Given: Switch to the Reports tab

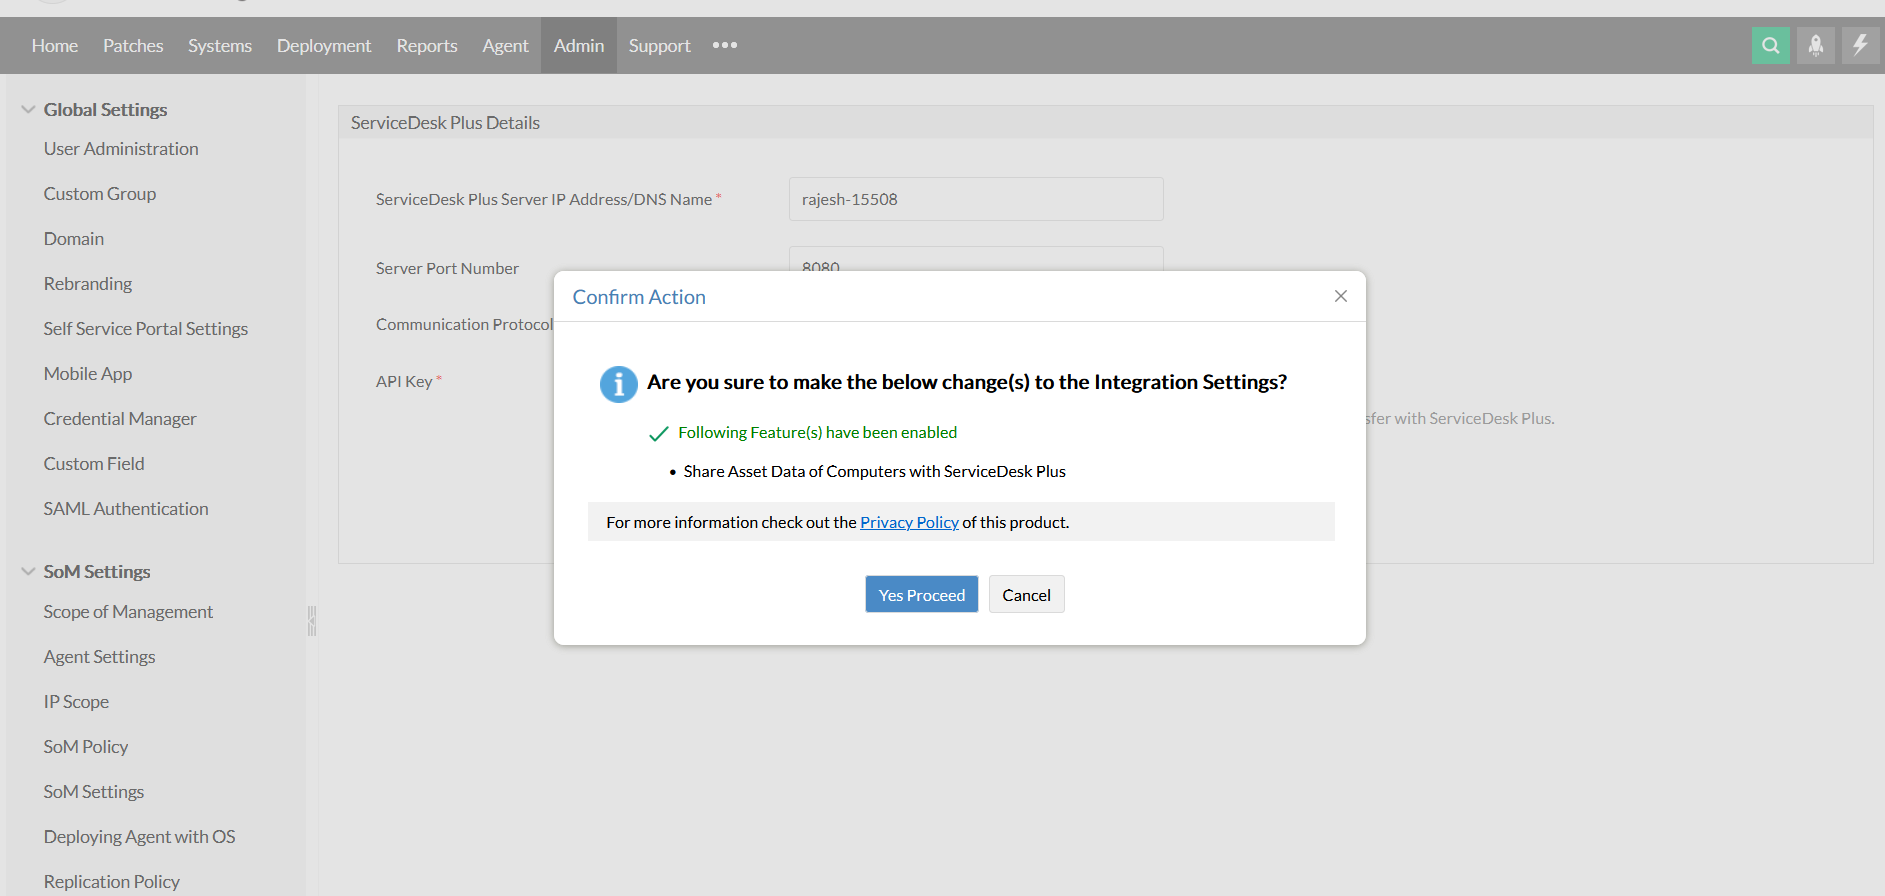Looking at the screenshot, I should click(x=427, y=46).
